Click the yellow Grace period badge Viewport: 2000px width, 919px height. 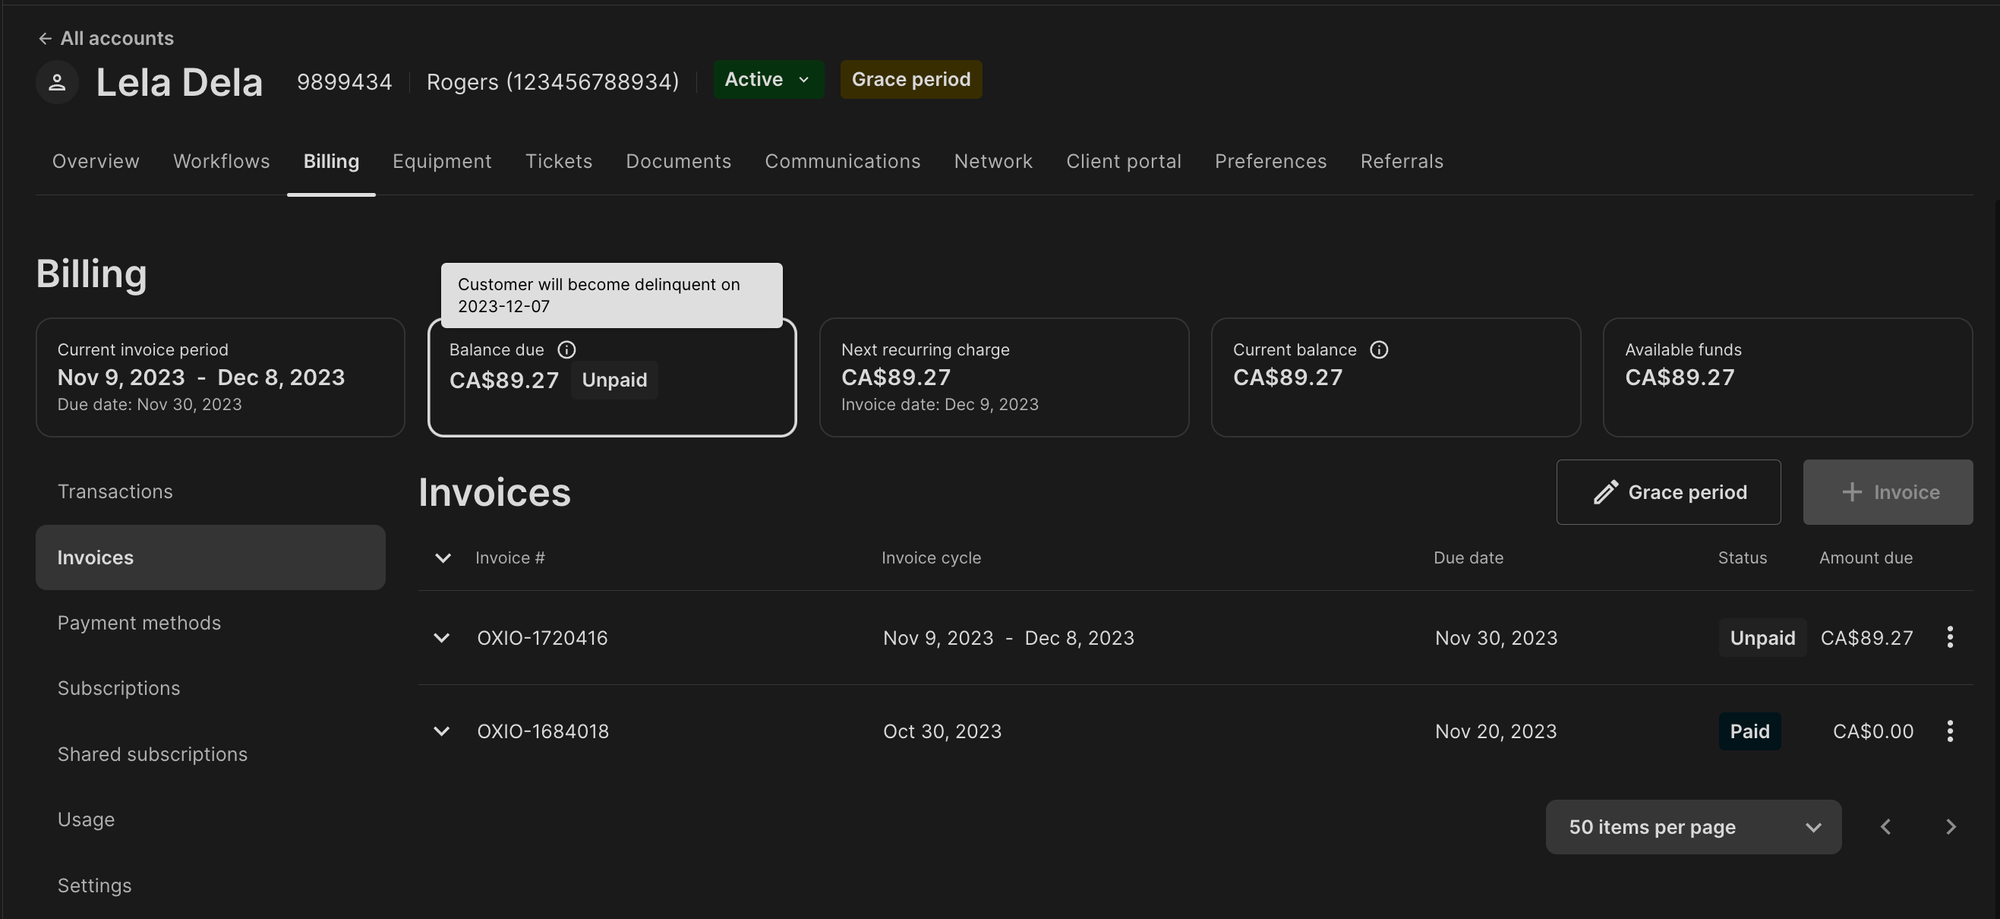[911, 79]
